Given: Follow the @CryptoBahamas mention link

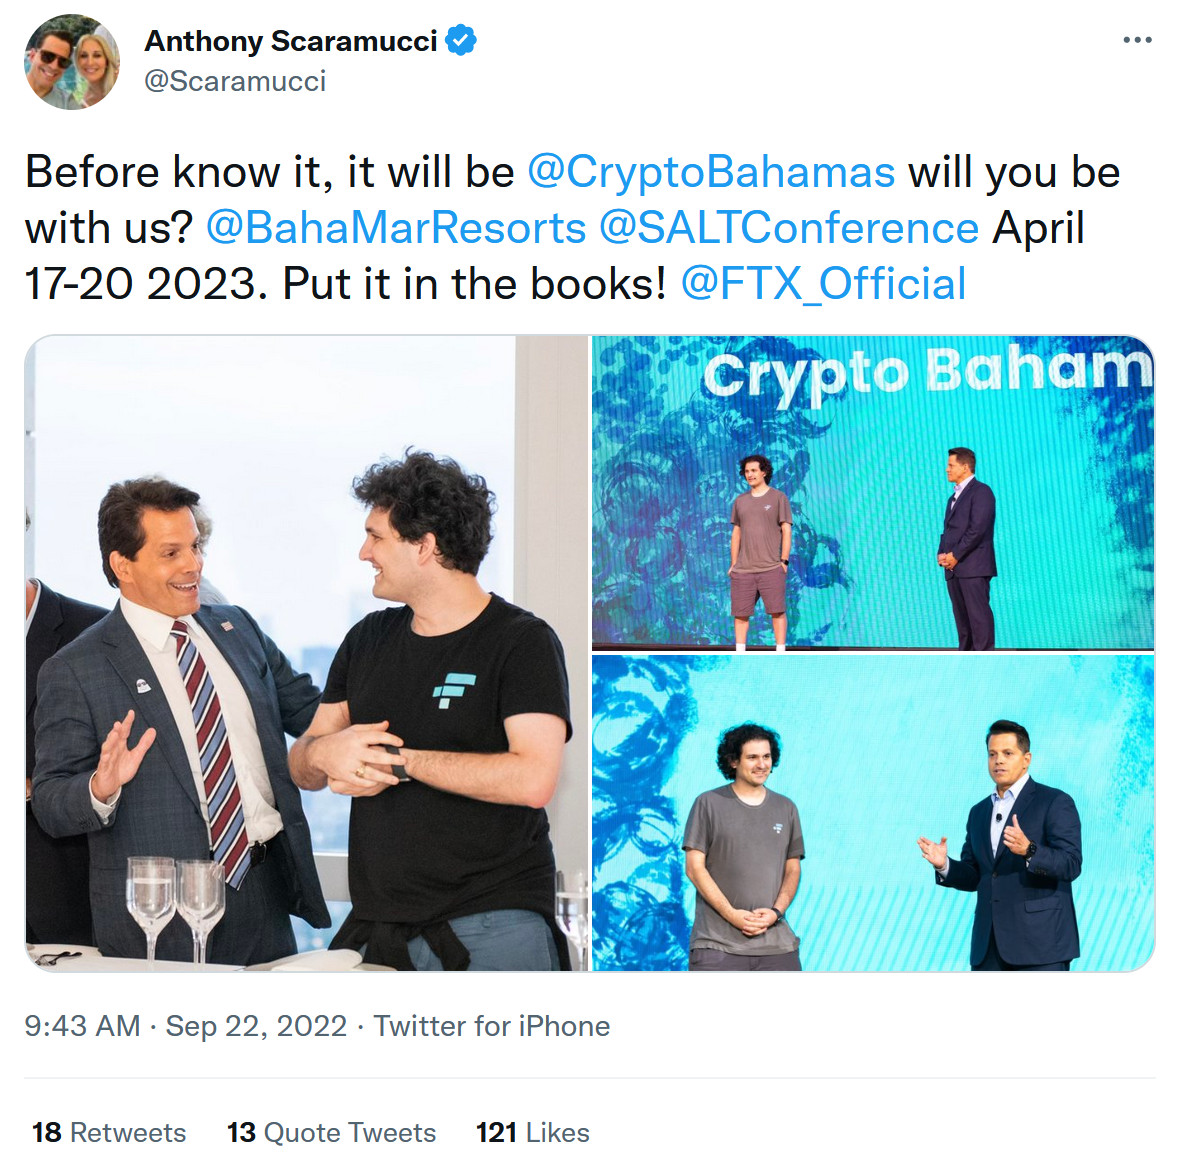Looking at the screenshot, I should click(x=710, y=172).
